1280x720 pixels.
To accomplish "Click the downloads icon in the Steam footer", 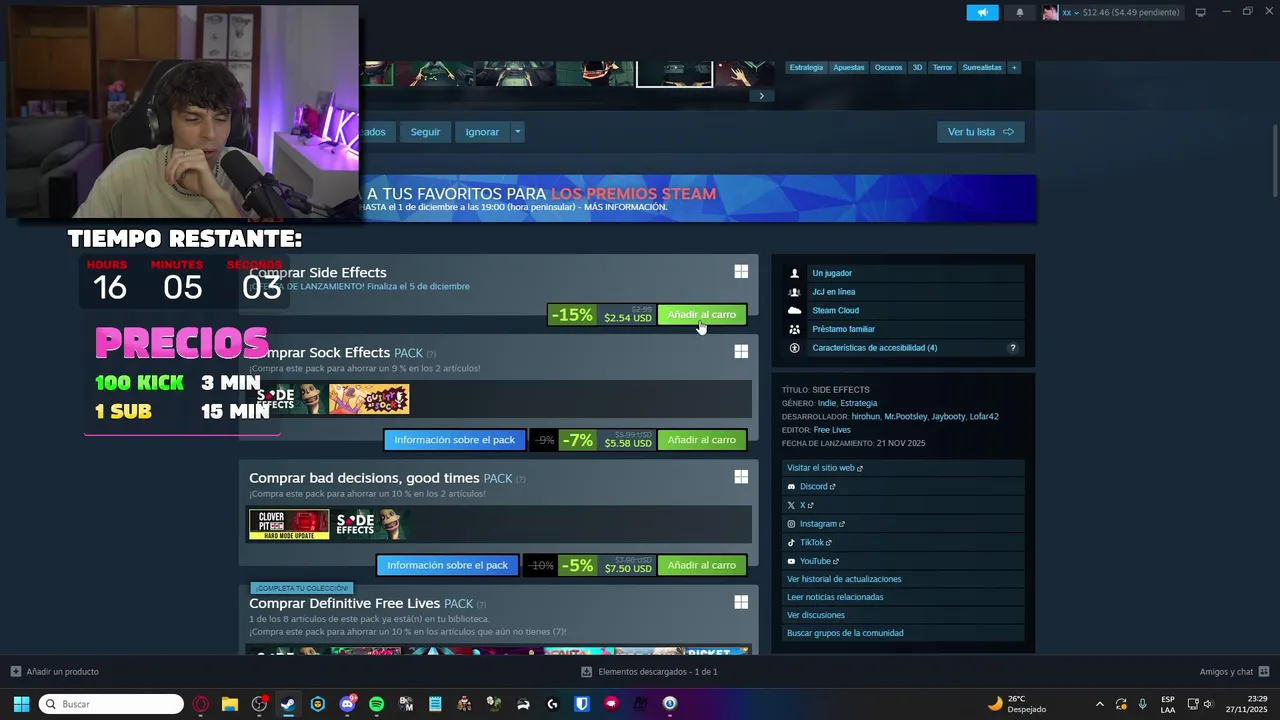I will pyautogui.click(x=587, y=672).
